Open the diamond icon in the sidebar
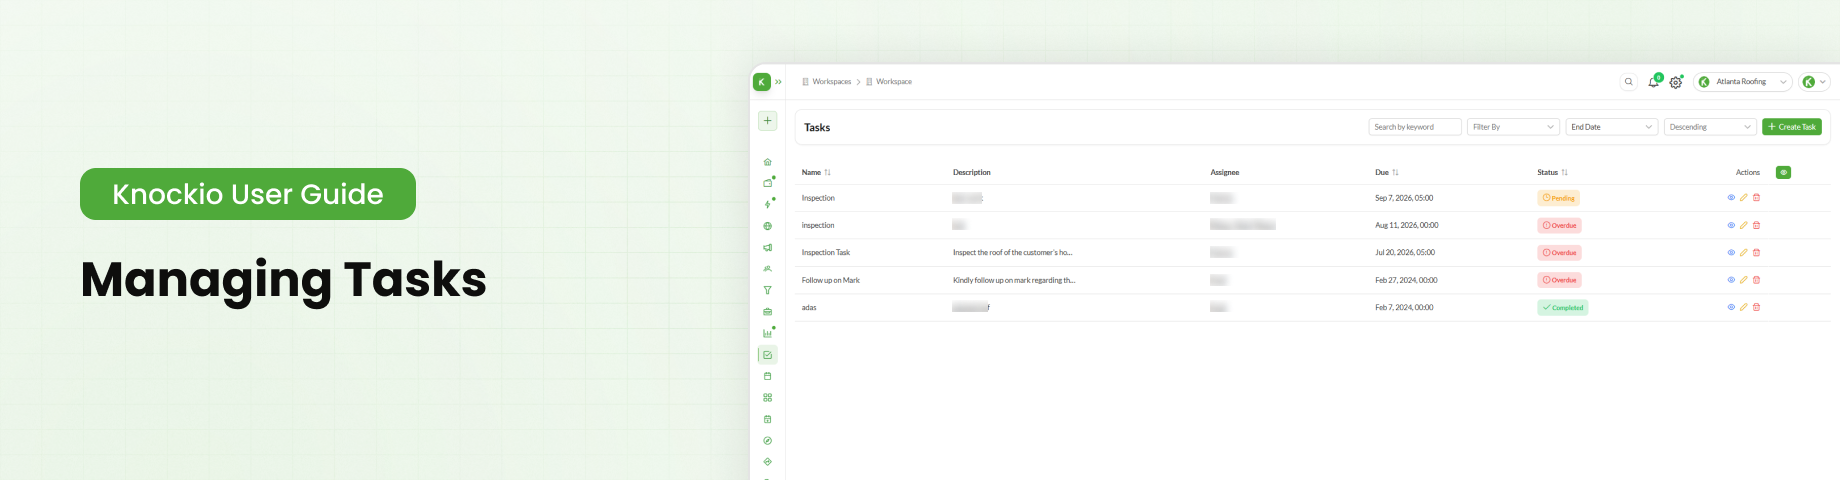 (x=768, y=462)
